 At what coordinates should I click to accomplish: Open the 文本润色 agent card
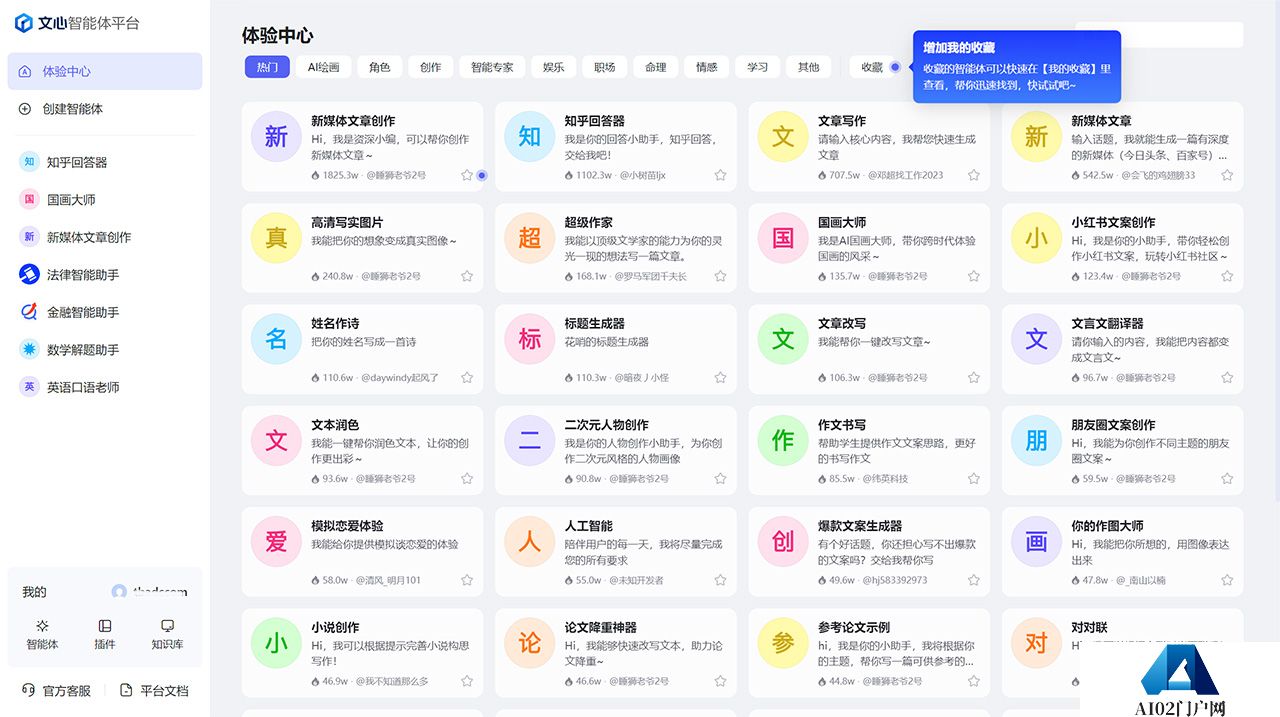point(362,450)
